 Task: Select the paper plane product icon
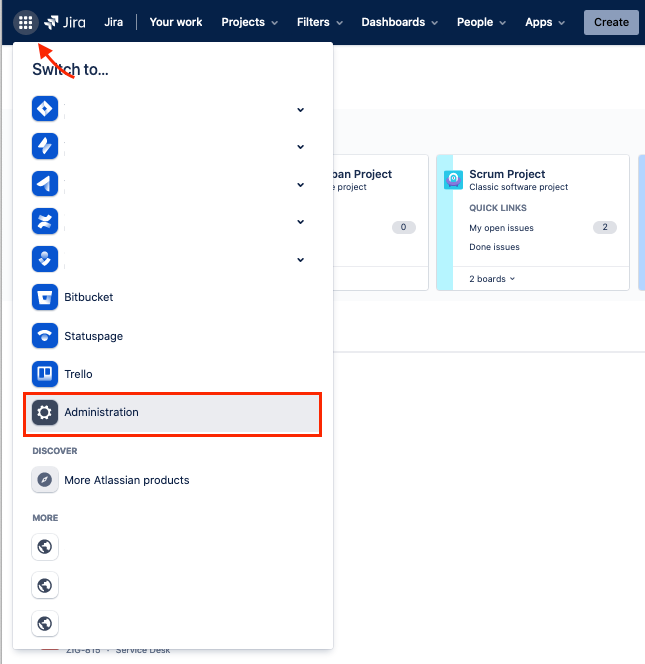[x=45, y=184]
